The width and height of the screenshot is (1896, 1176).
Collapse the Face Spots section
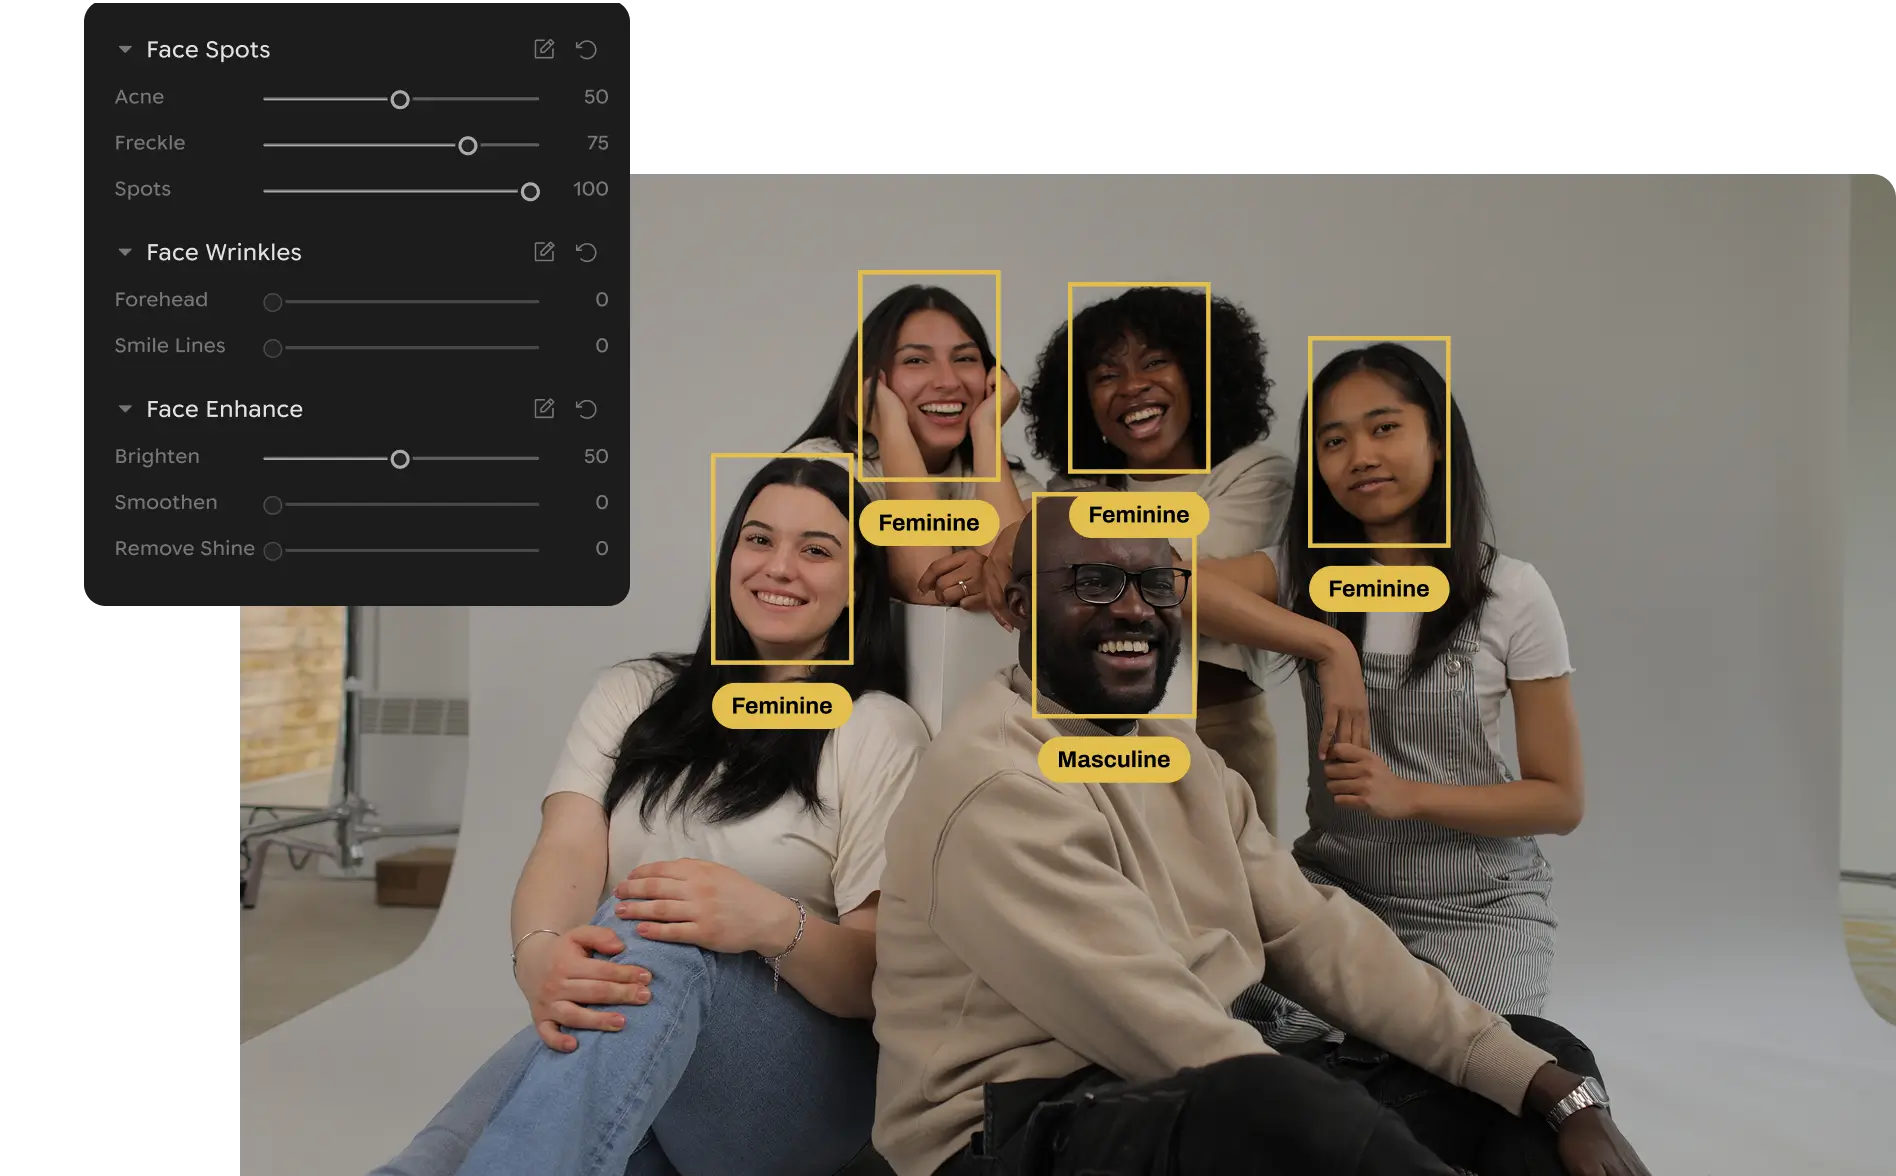coord(125,49)
